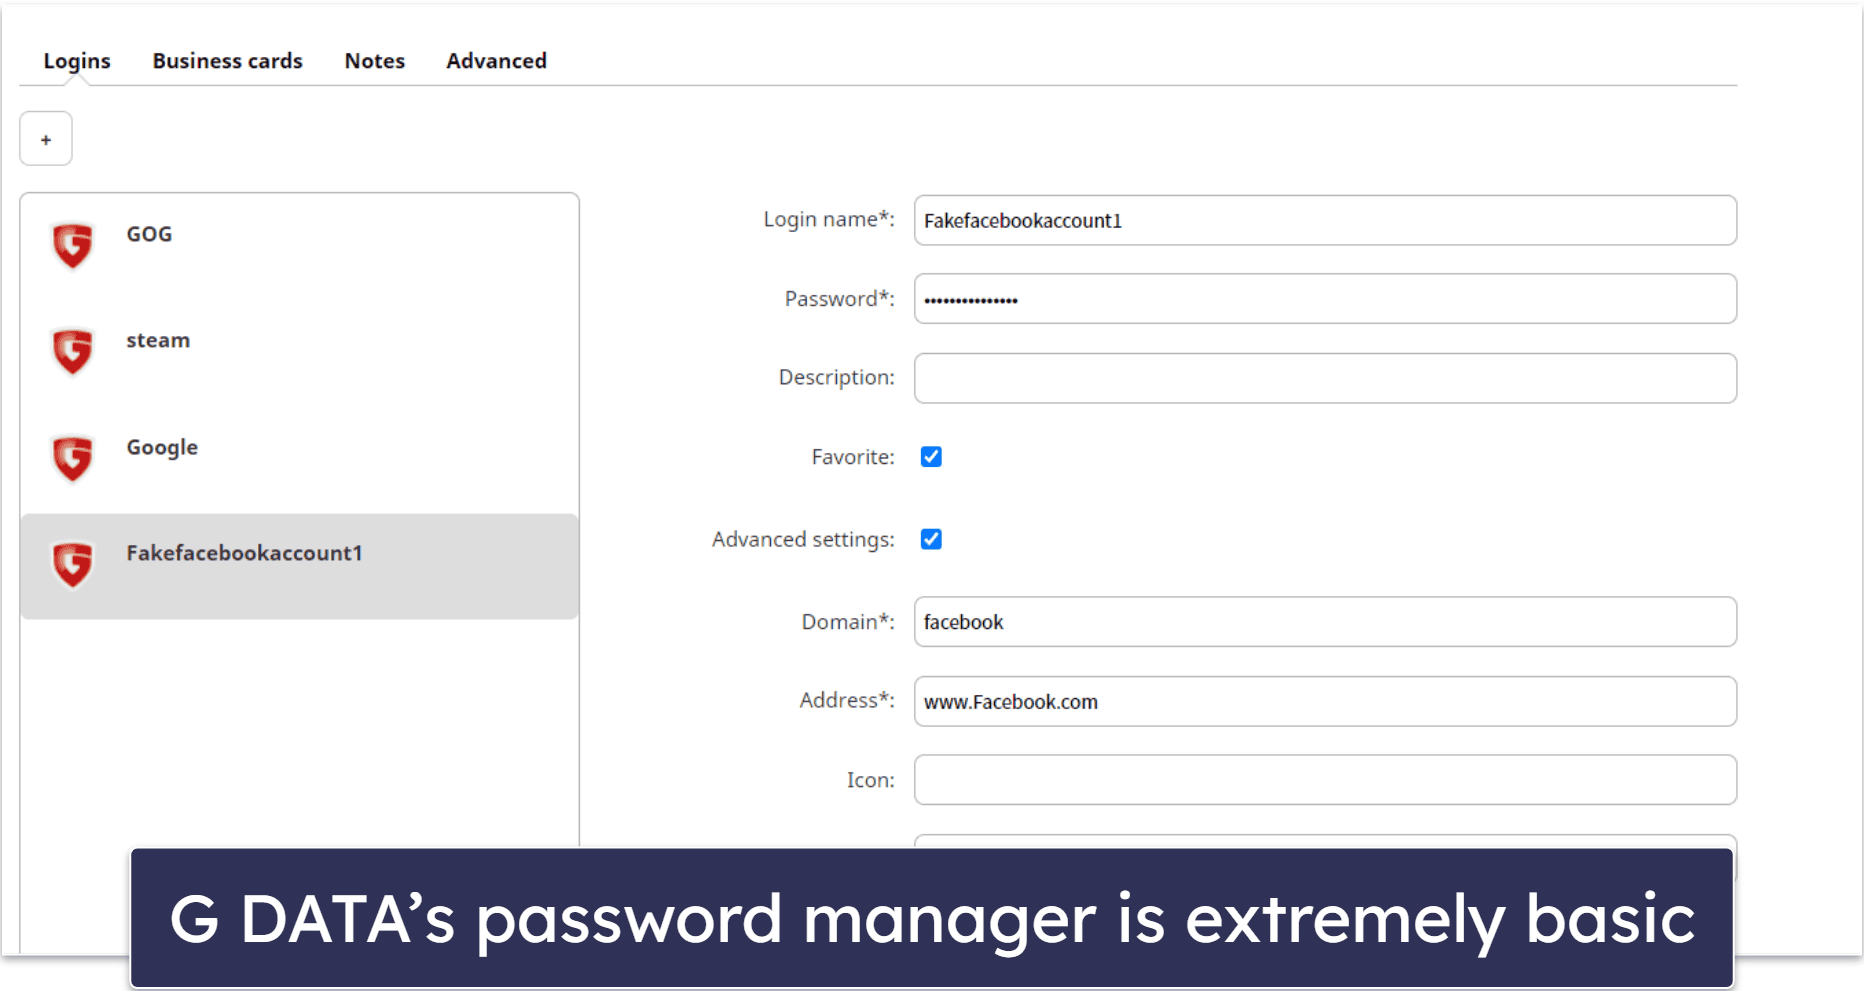The image size is (1864, 991).
Task: Select the steam login name
Action: (x=158, y=340)
